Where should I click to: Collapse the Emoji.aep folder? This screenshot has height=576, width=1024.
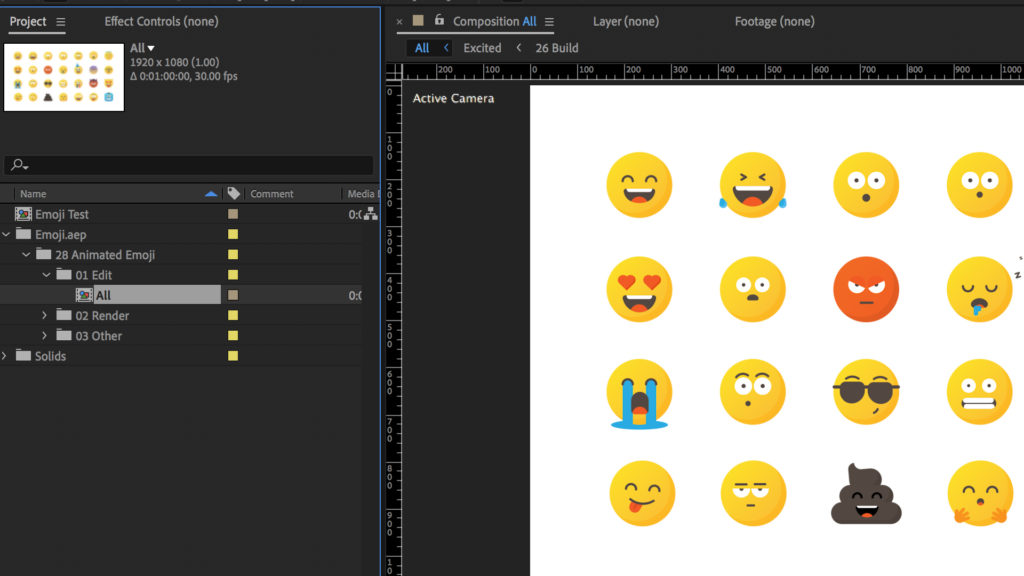(7, 235)
